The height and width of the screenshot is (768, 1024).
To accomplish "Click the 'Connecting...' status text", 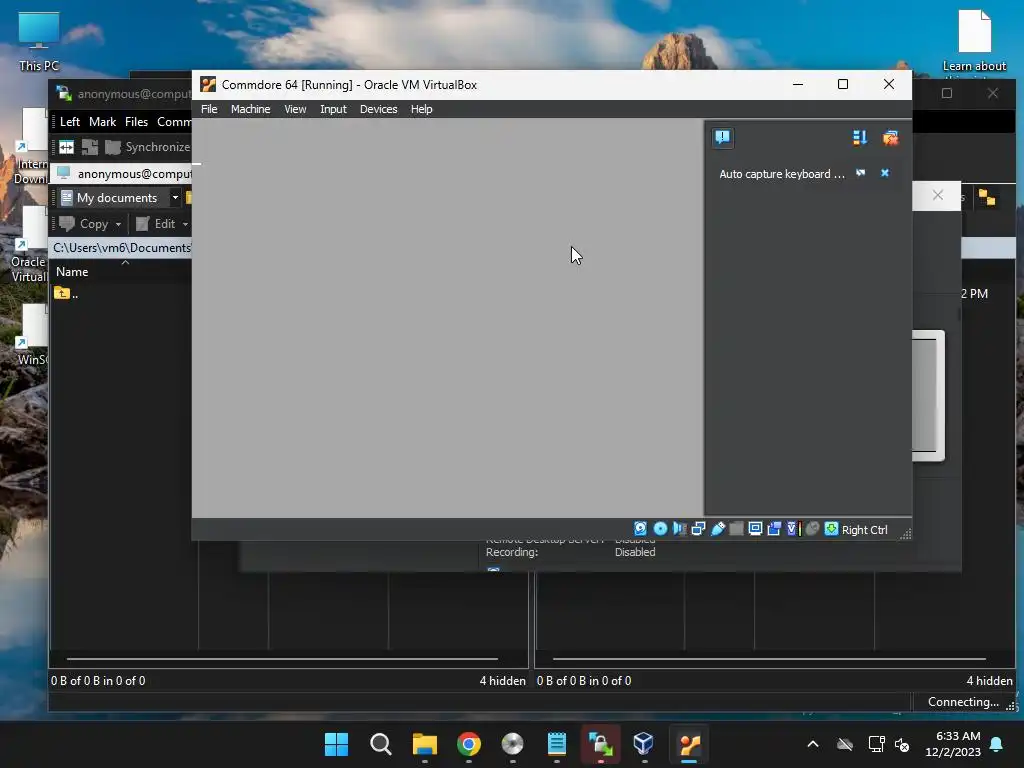I will pos(963,701).
